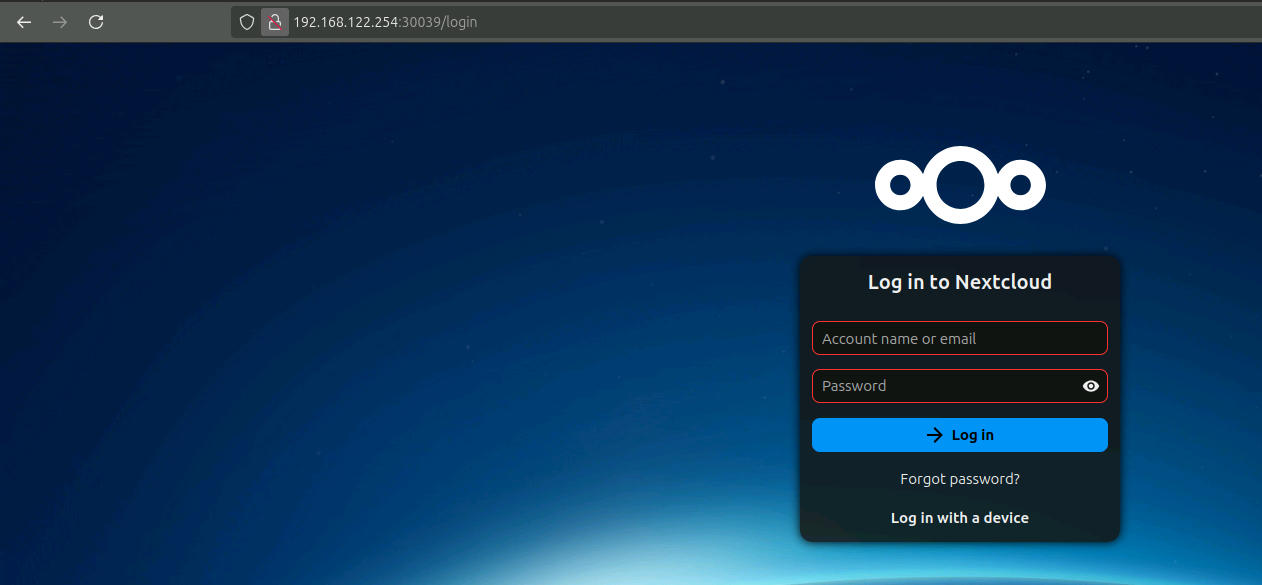1262x585 pixels.
Task: Go back to the previous page
Action: click(24, 22)
